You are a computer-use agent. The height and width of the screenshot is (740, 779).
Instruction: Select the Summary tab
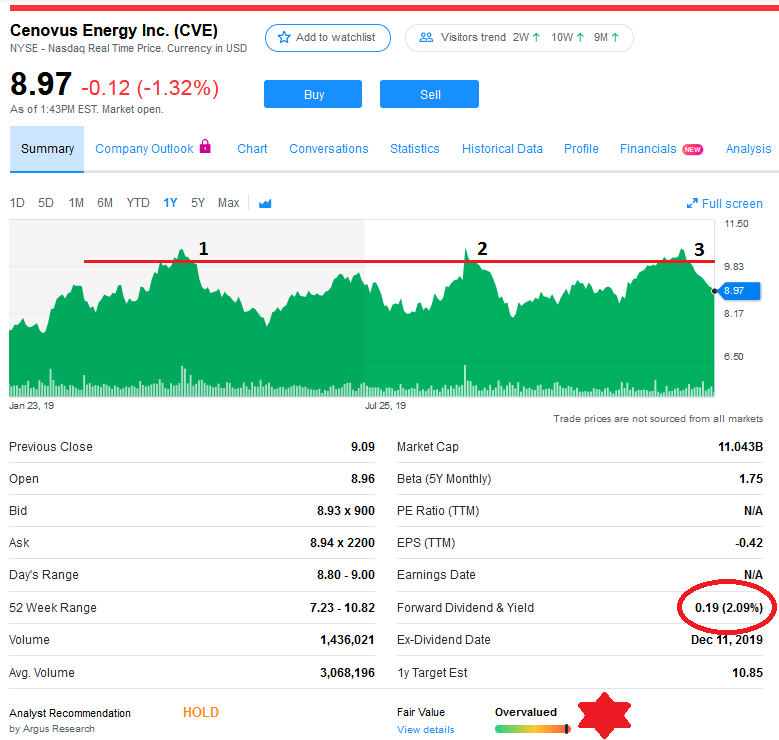(47, 149)
